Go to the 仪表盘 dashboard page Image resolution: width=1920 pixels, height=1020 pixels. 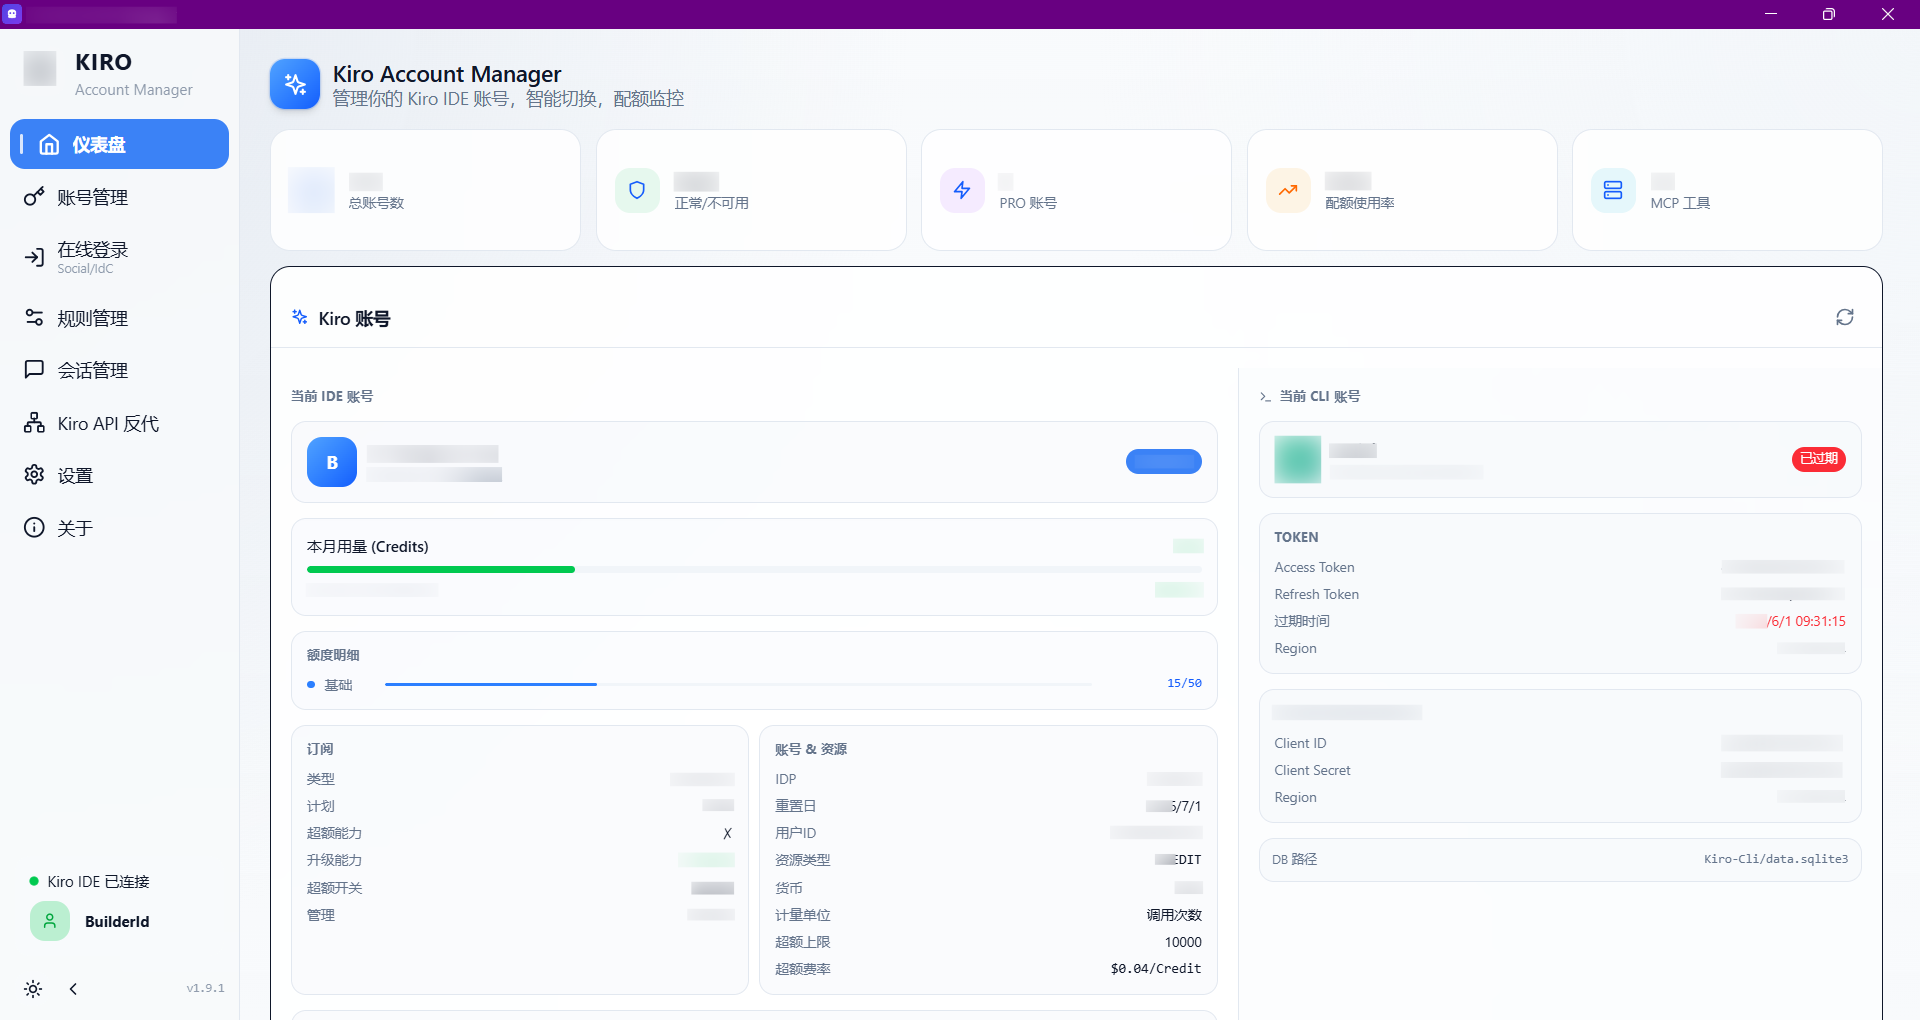(x=119, y=144)
